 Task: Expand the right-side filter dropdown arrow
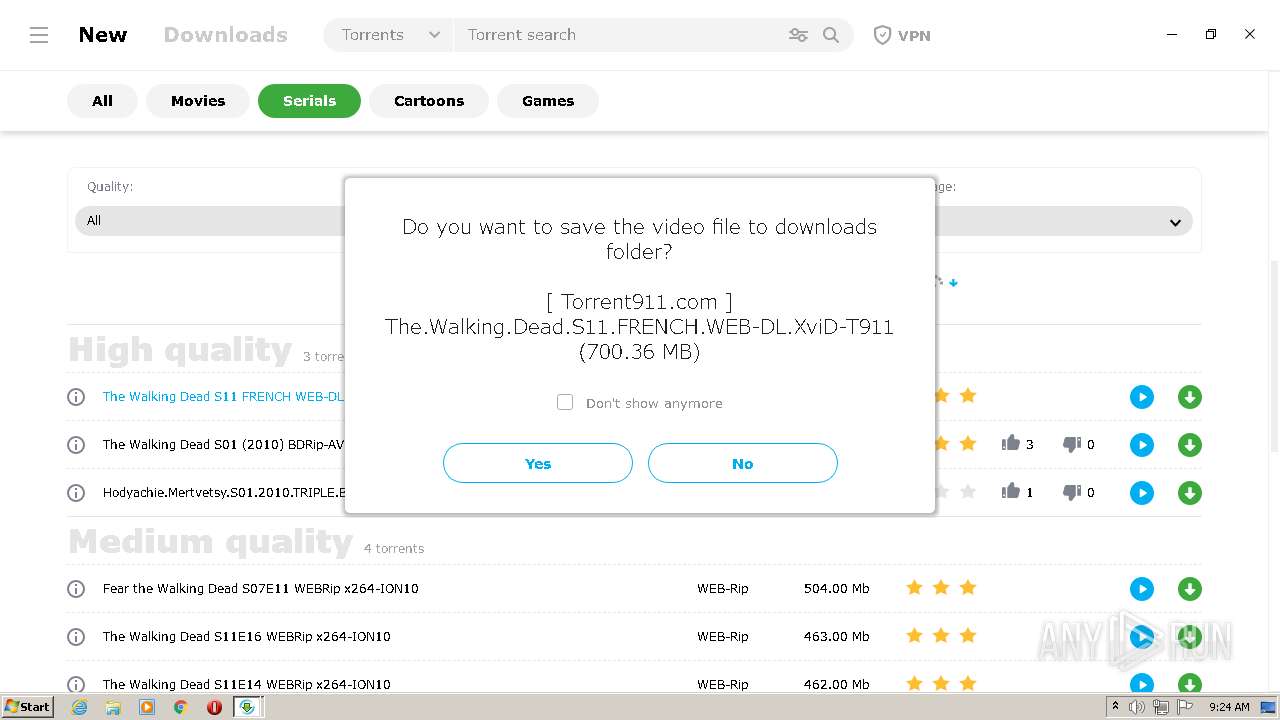click(x=1175, y=222)
